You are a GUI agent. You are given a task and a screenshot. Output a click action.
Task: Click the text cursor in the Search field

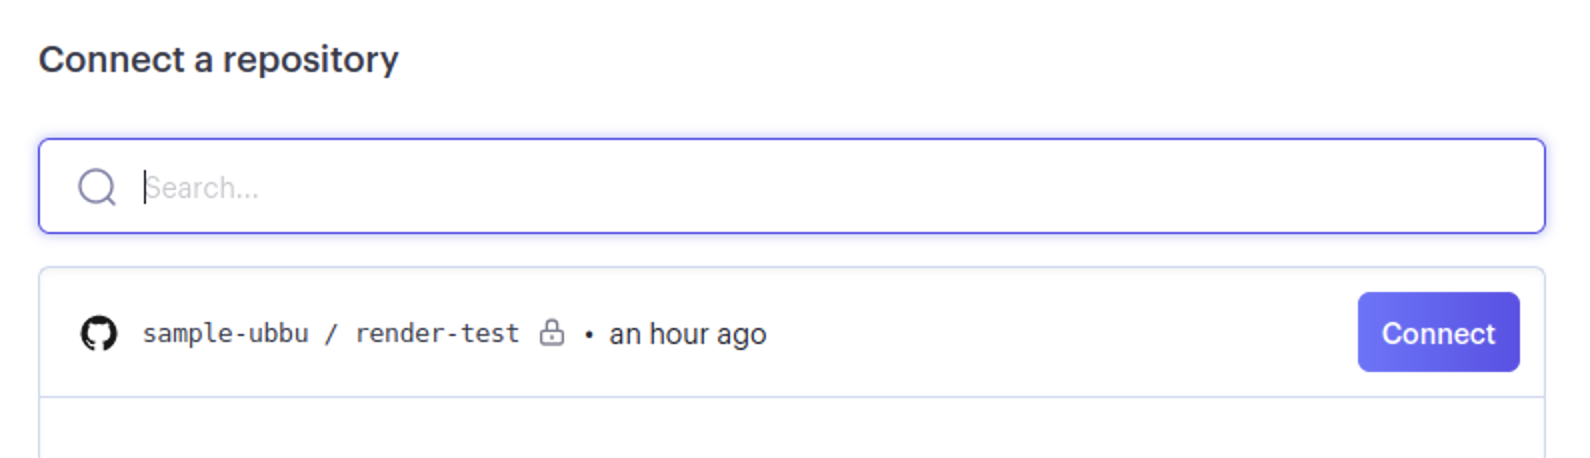[145, 187]
